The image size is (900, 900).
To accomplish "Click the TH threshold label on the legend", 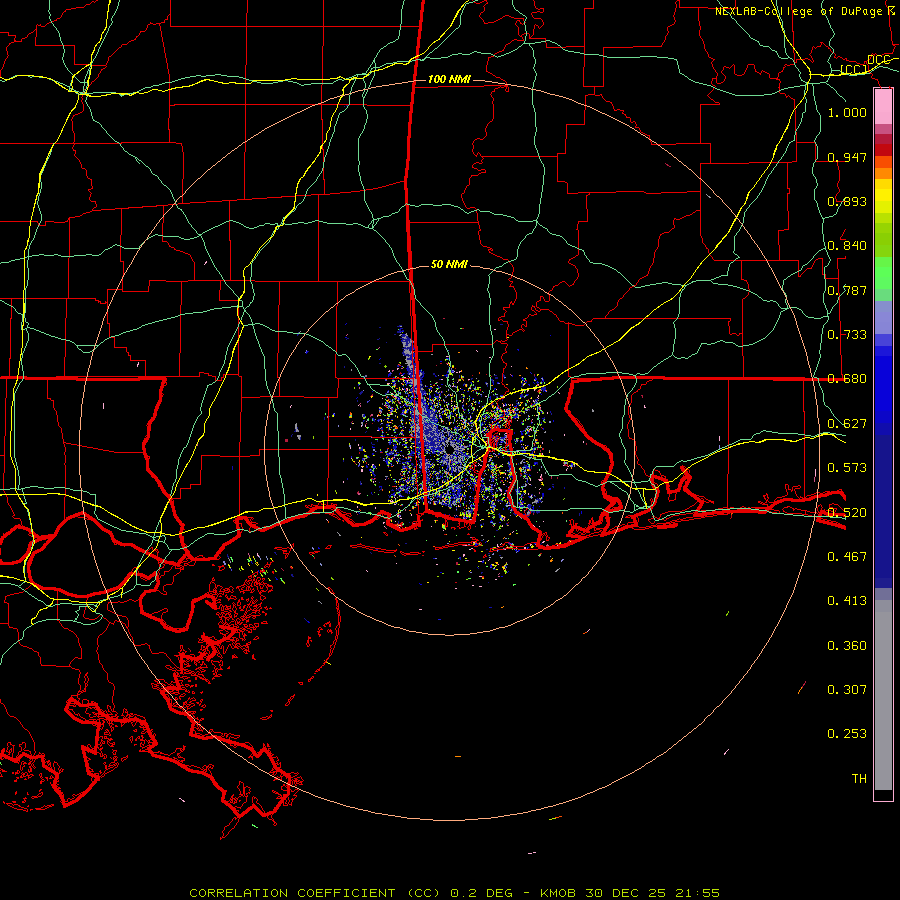I will click(859, 778).
